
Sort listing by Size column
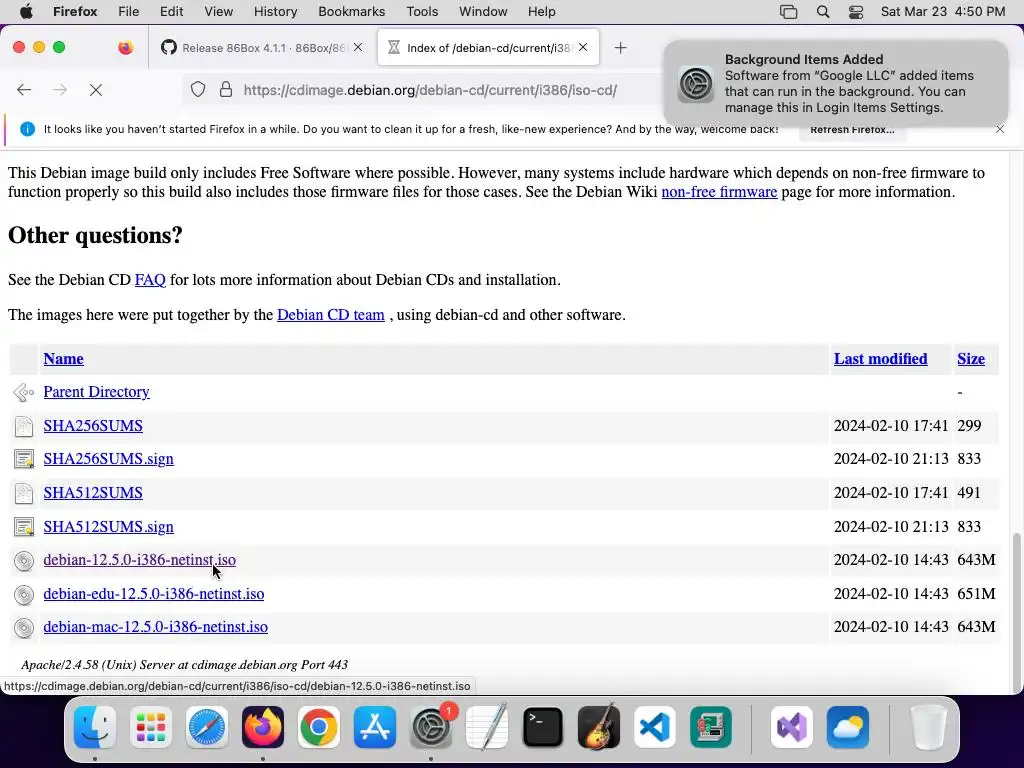point(971,359)
